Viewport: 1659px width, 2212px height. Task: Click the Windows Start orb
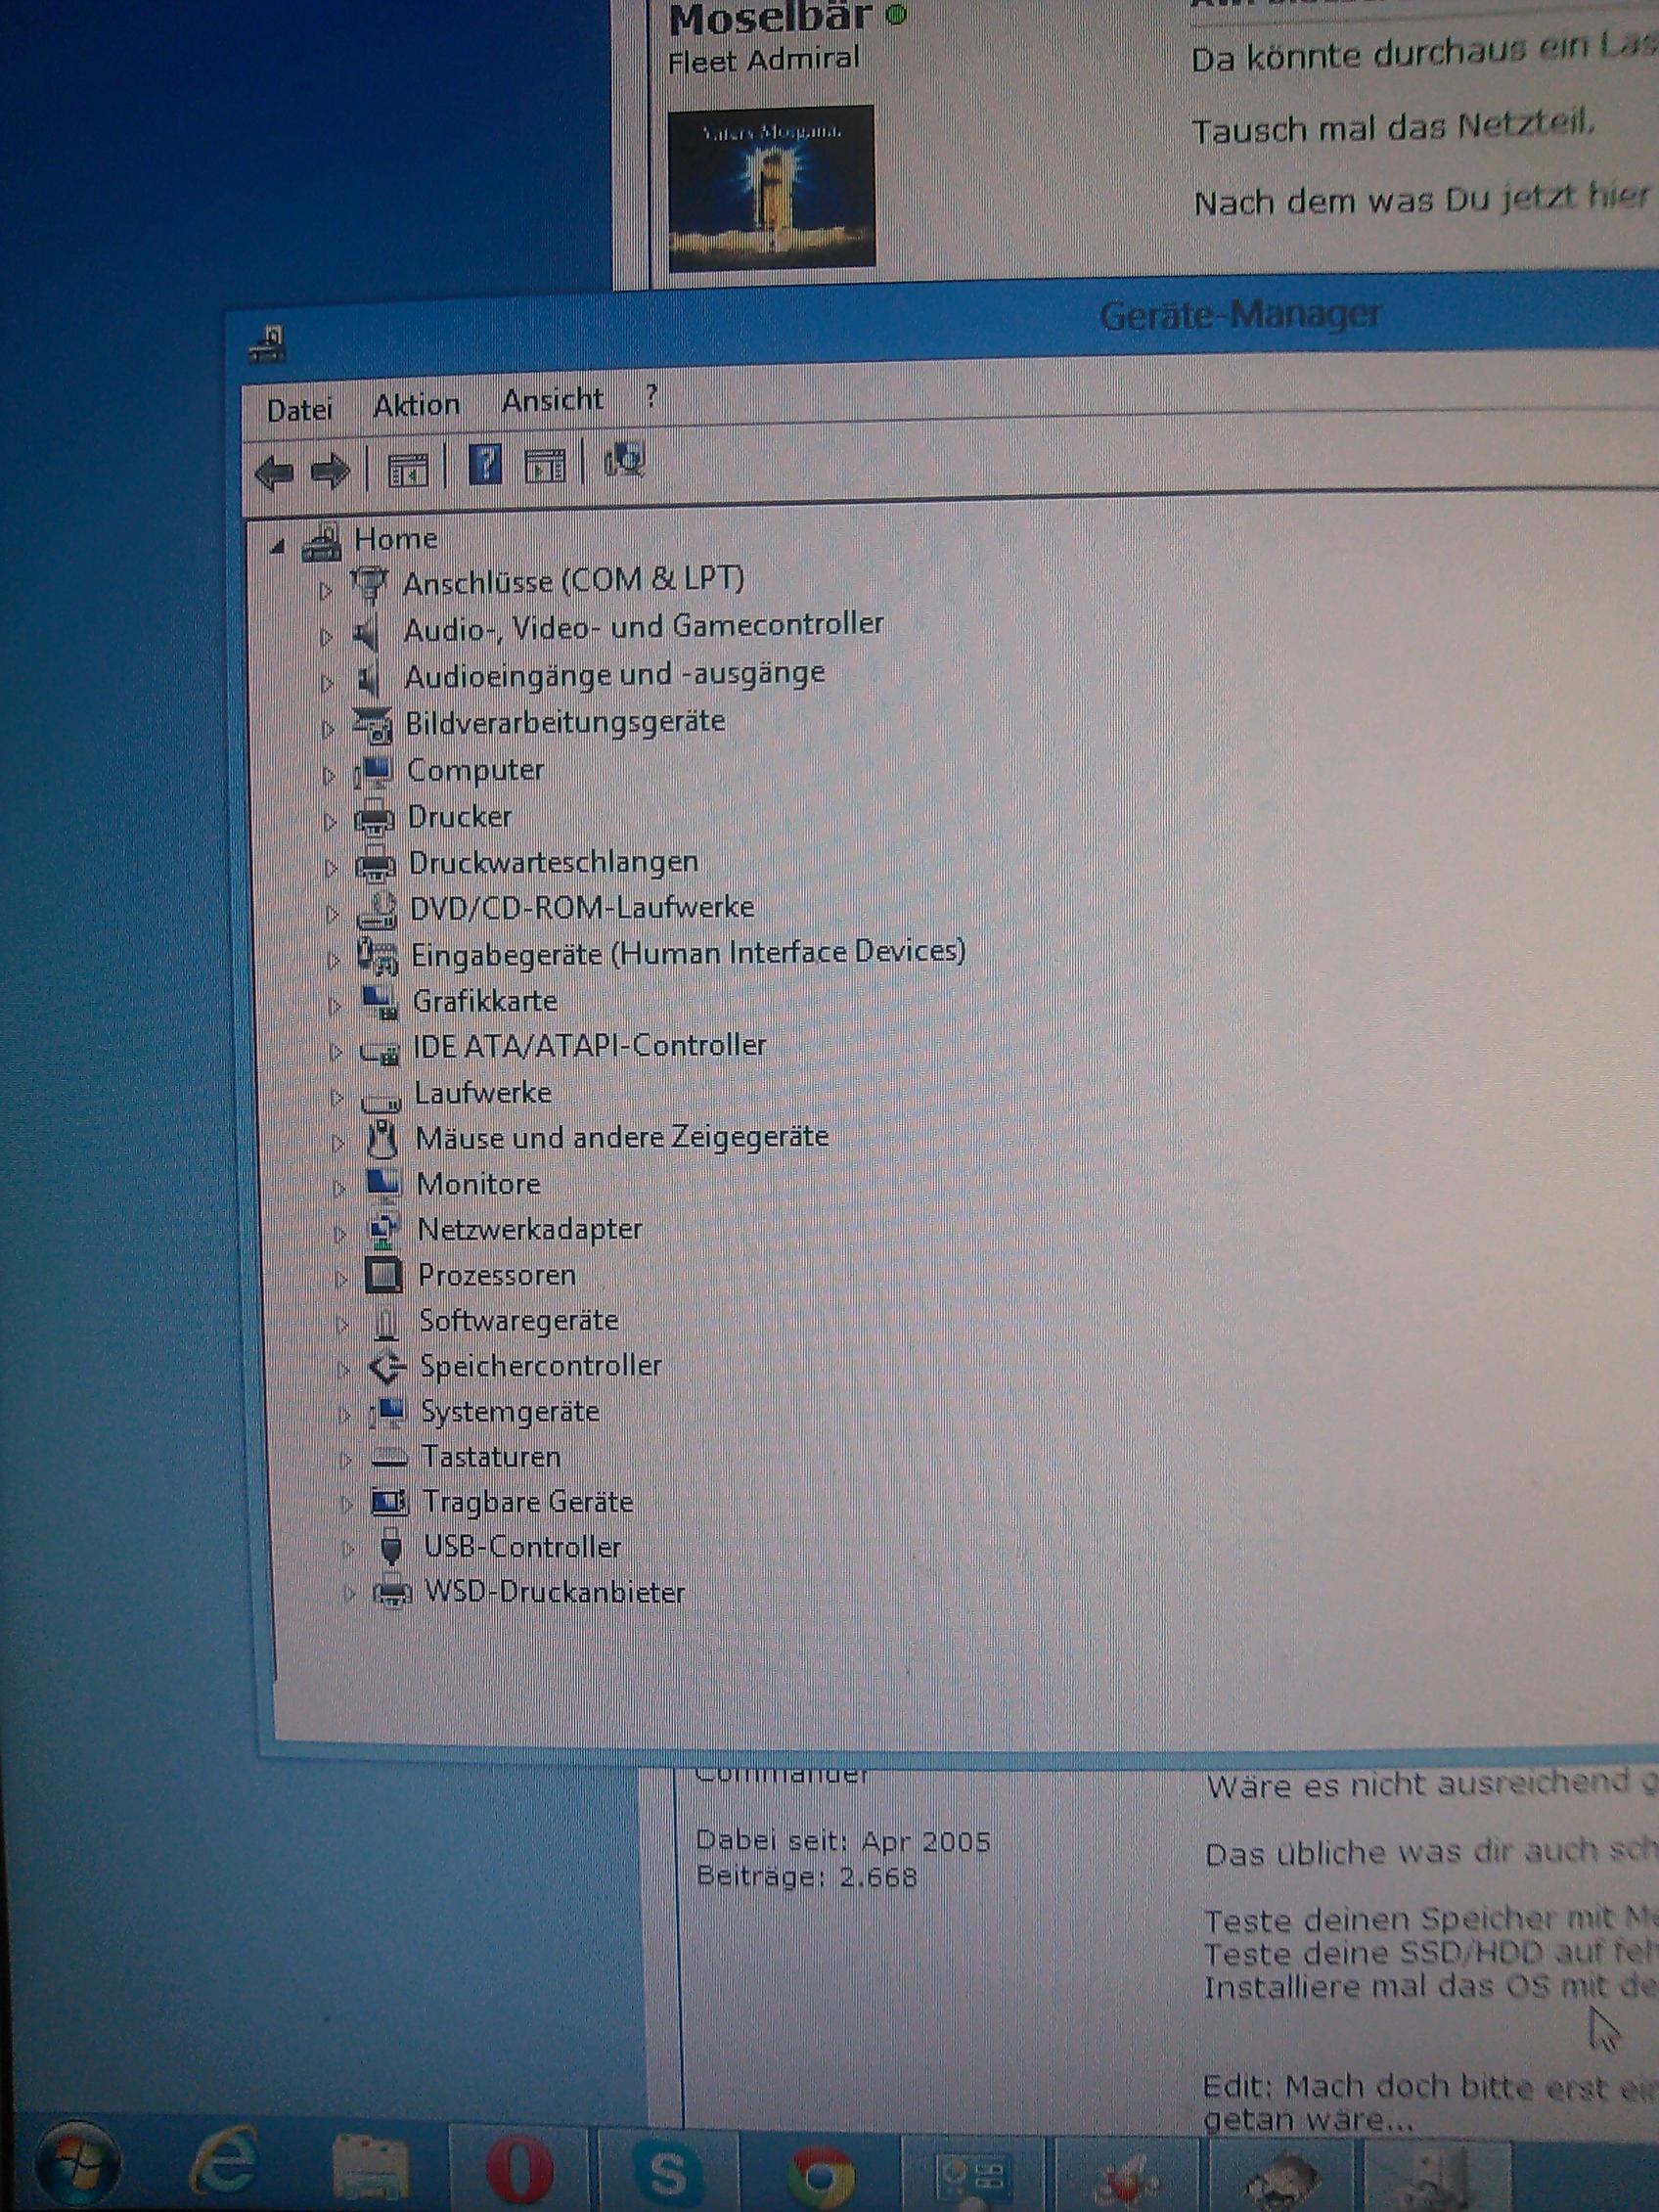click(x=79, y=2163)
